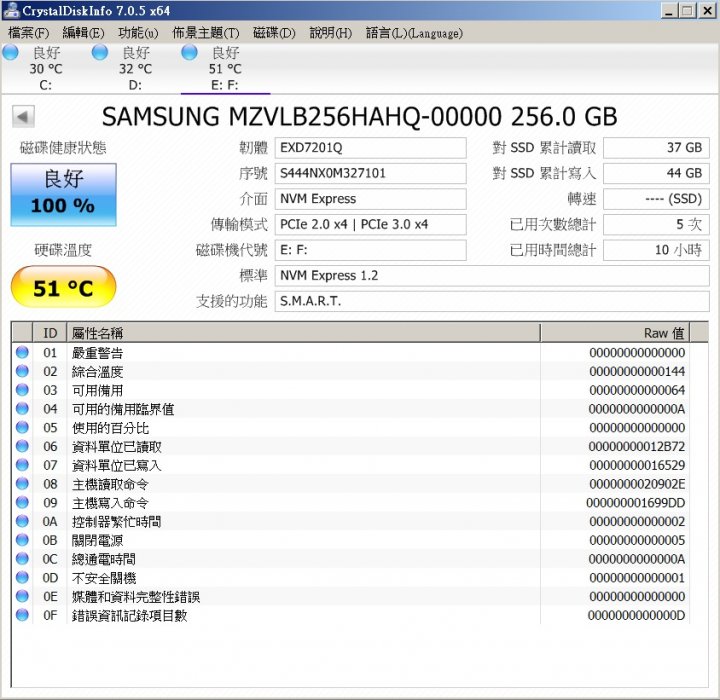Click the total host reads value 37 GB
This screenshot has height=700, width=720.
pyautogui.click(x=656, y=148)
